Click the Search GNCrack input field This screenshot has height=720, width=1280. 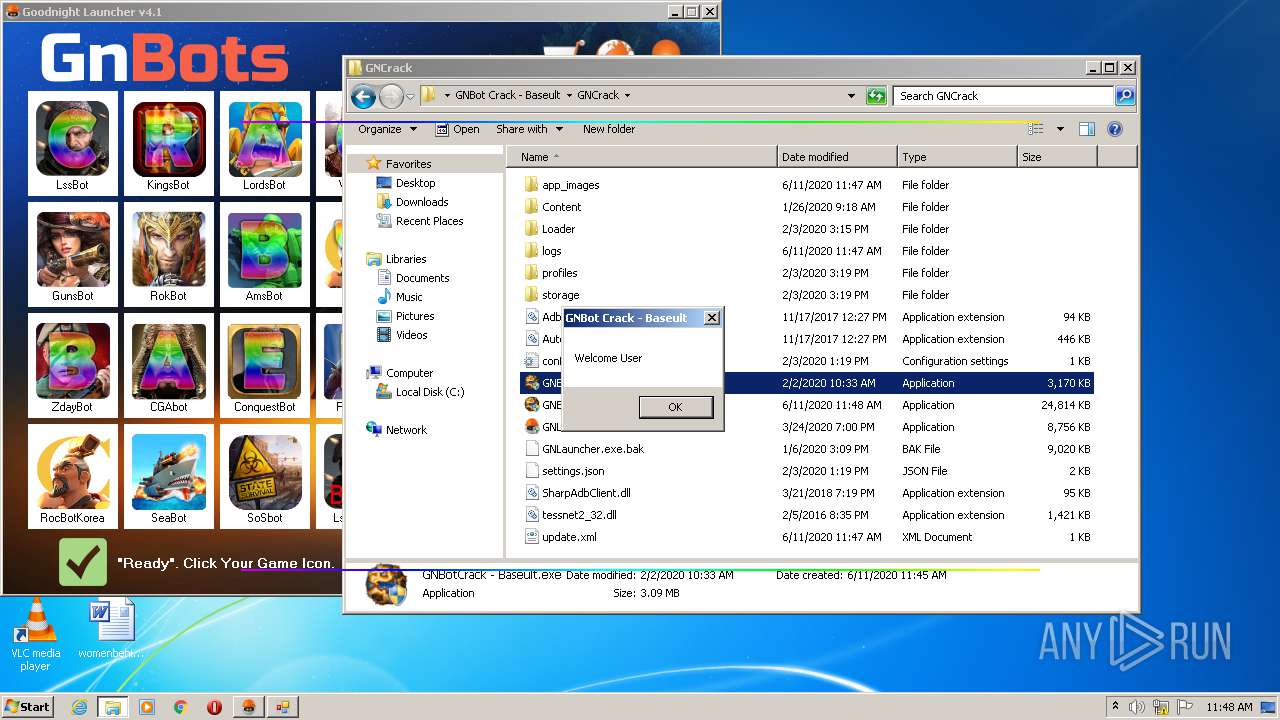(1003, 96)
